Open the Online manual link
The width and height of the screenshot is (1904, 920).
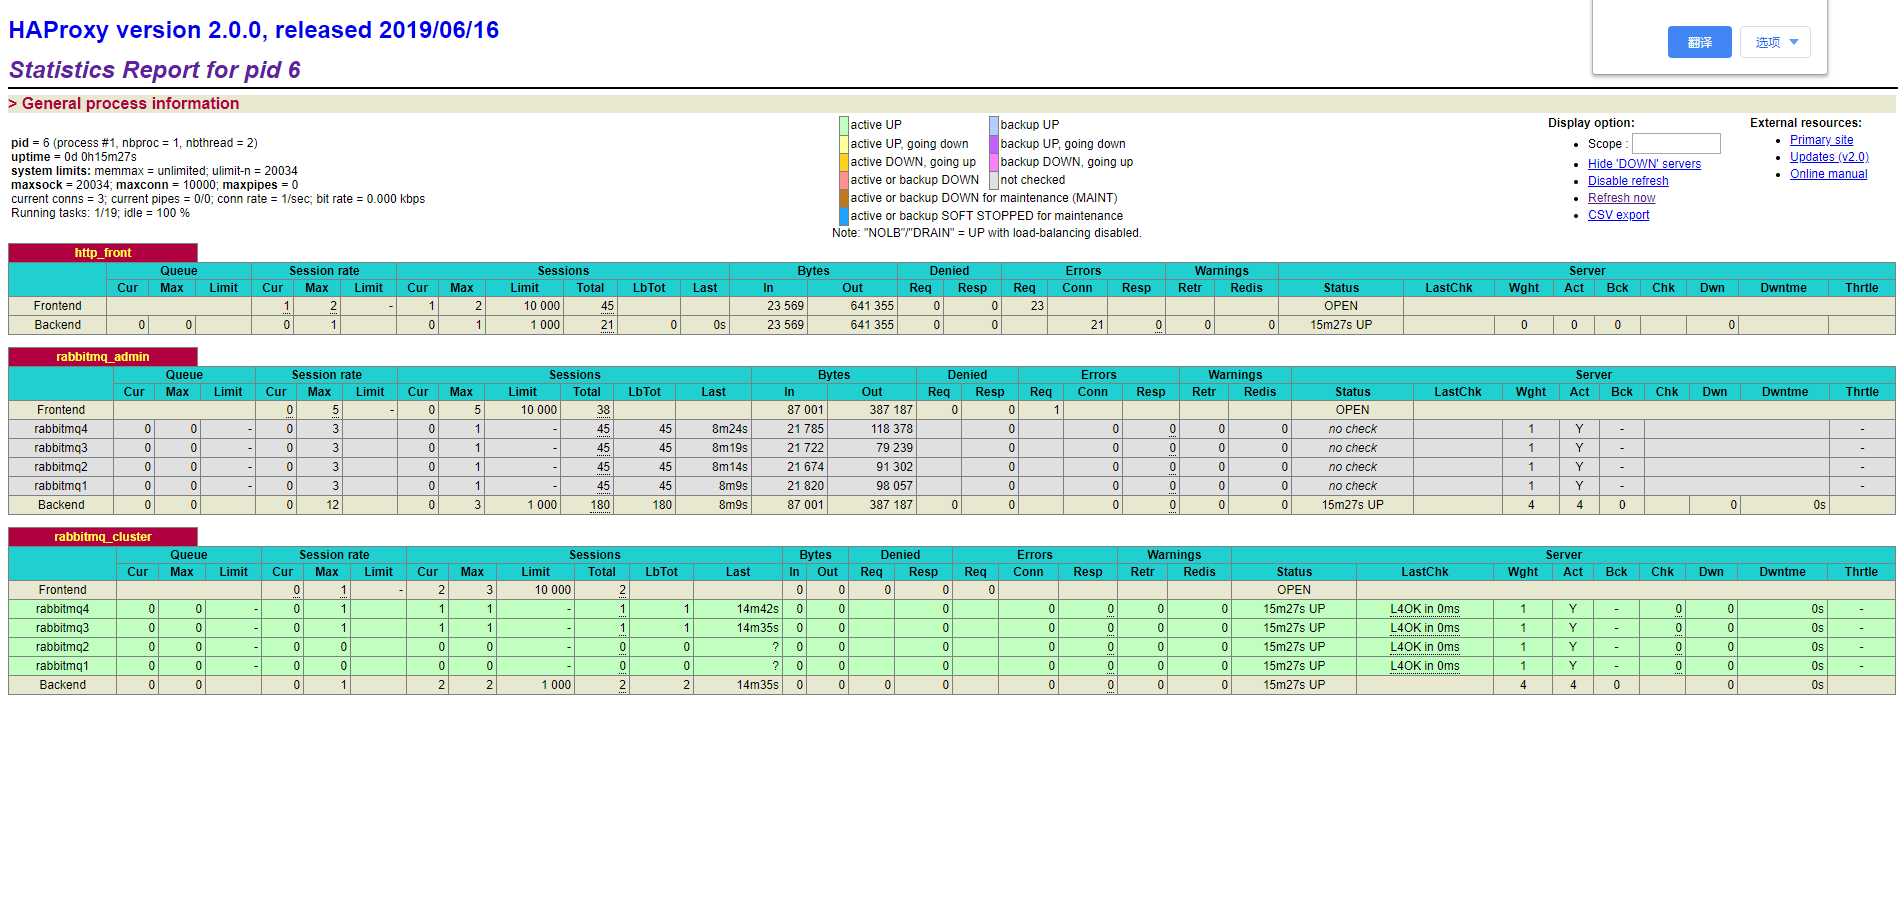tap(1828, 174)
